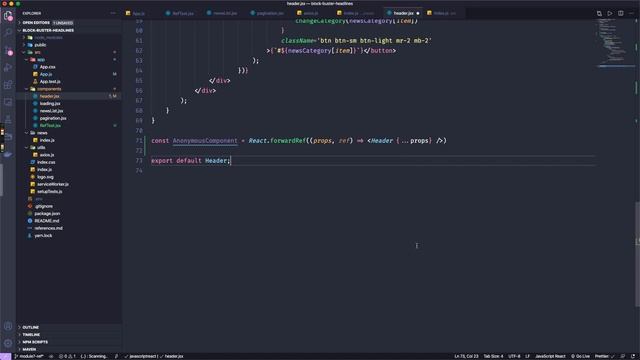Switch to the newsList.jsx editor tab
Screen dimensions: 640x360
click(x=225, y=13)
